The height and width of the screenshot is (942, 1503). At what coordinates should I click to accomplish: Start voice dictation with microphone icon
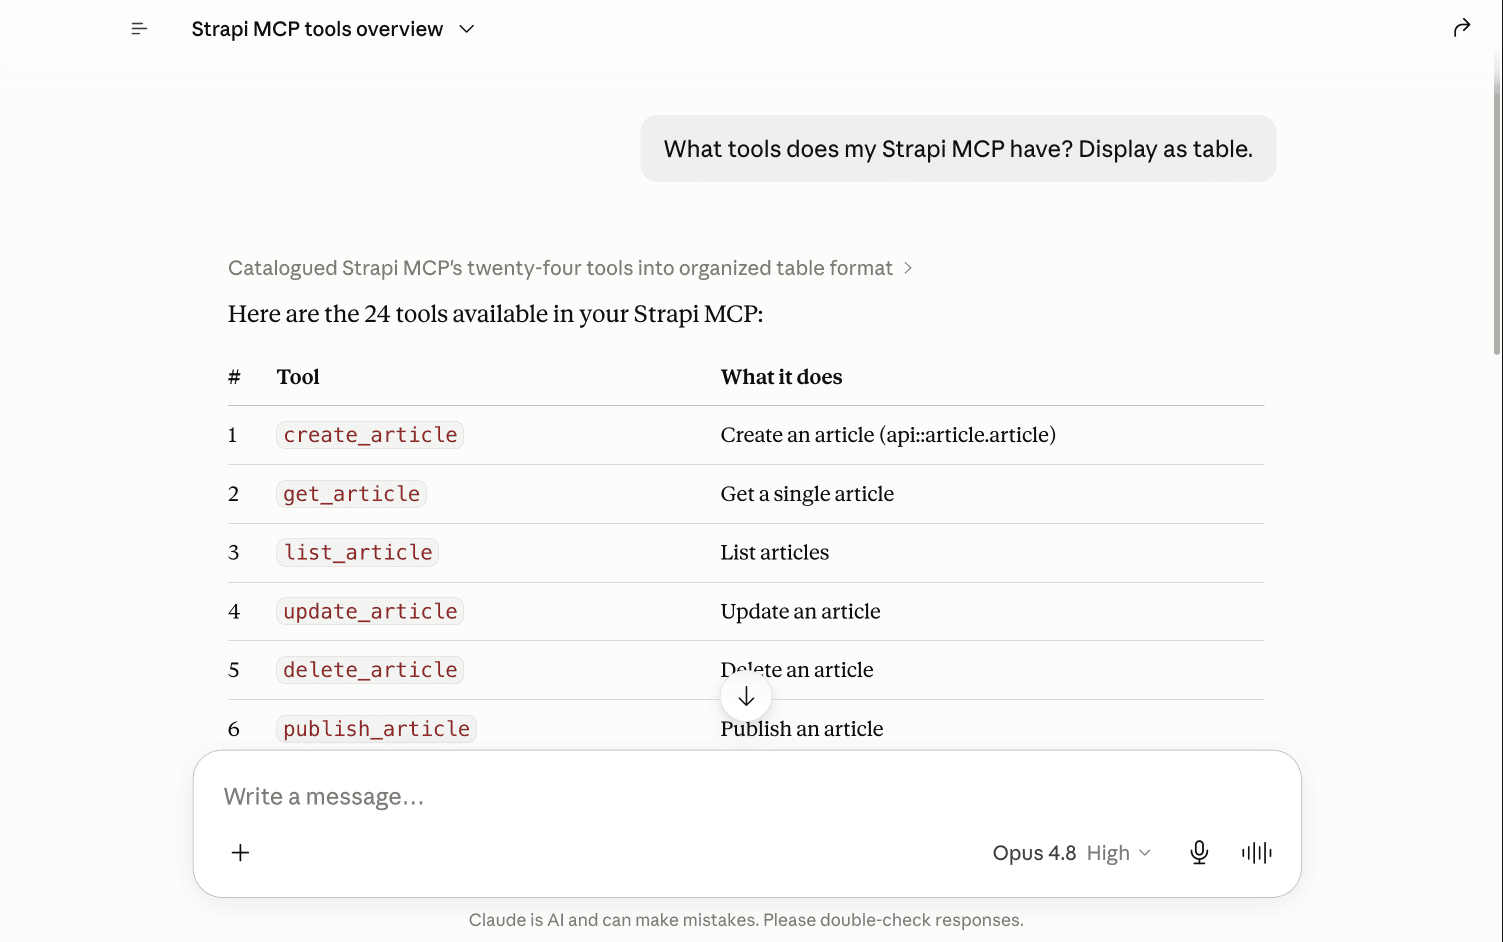(1199, 853)
